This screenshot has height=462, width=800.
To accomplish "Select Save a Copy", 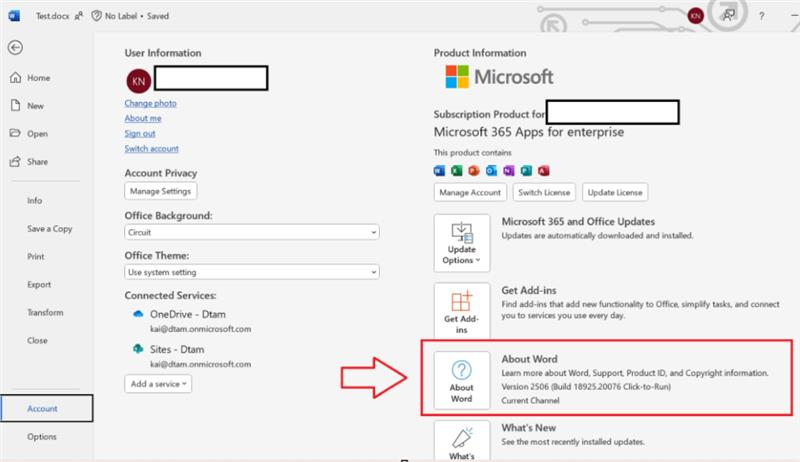I will (49, 229).
